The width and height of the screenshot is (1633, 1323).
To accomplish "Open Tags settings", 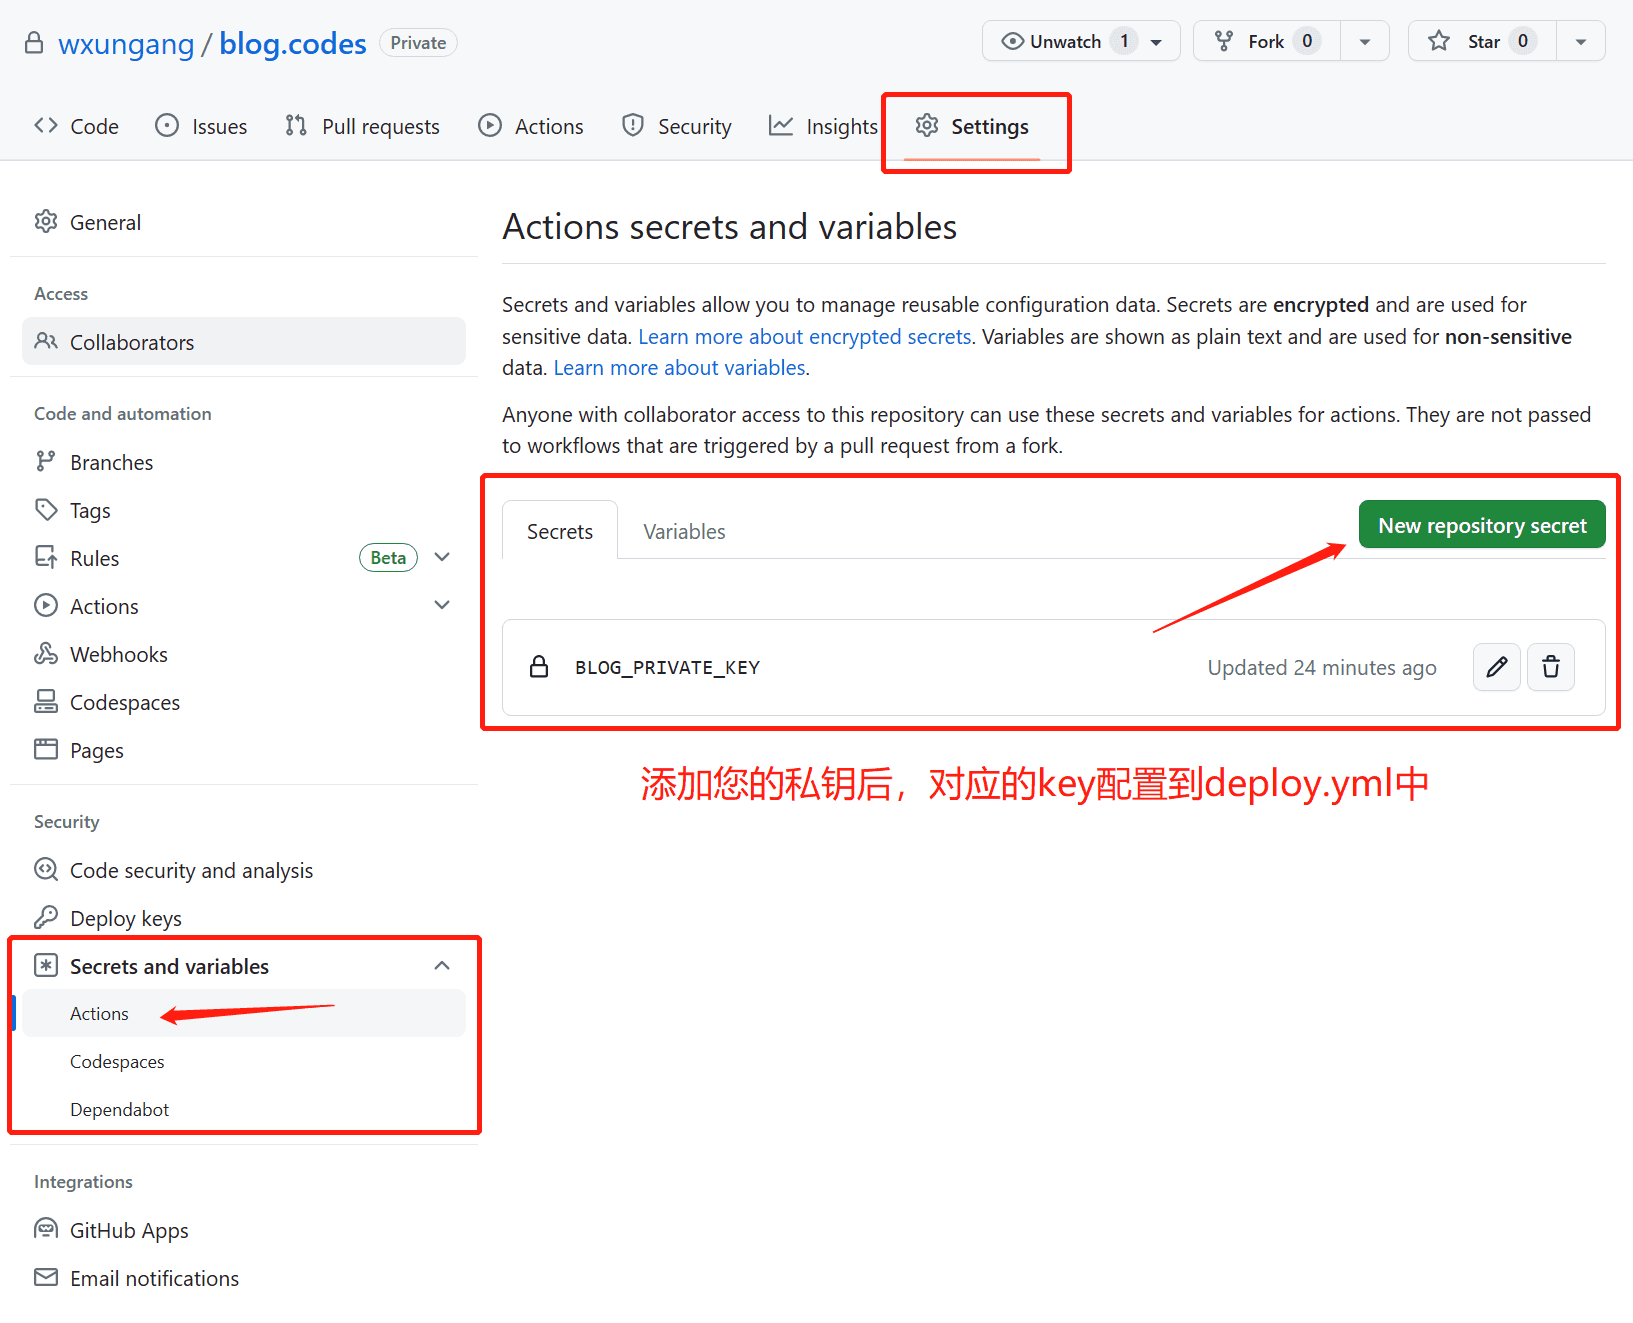I will coord(244,510).
